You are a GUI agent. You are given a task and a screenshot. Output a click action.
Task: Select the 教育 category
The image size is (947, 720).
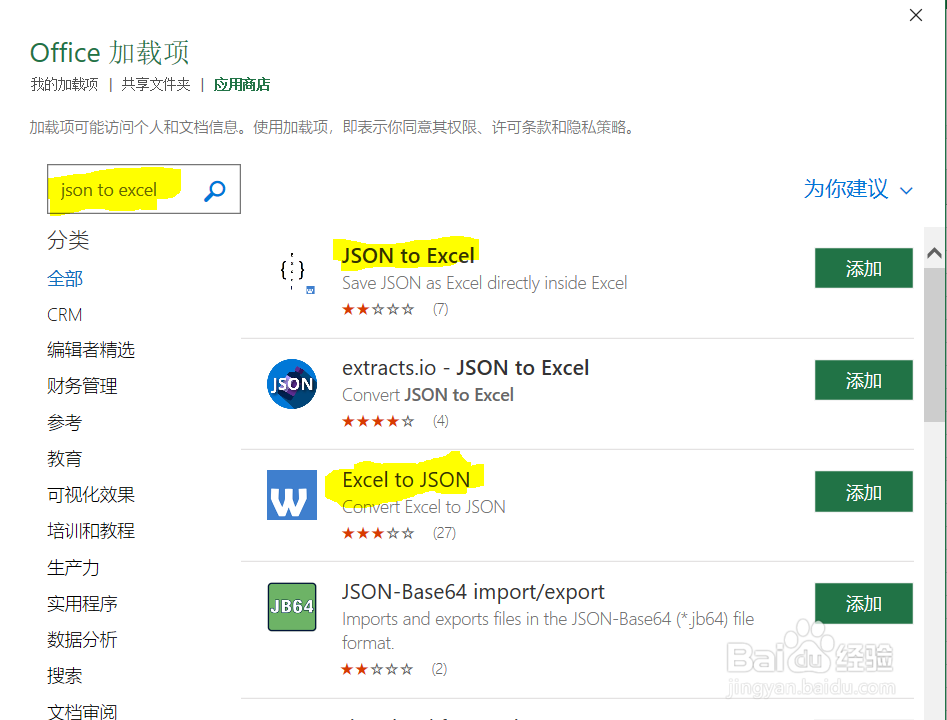click(x=65, y=458)
